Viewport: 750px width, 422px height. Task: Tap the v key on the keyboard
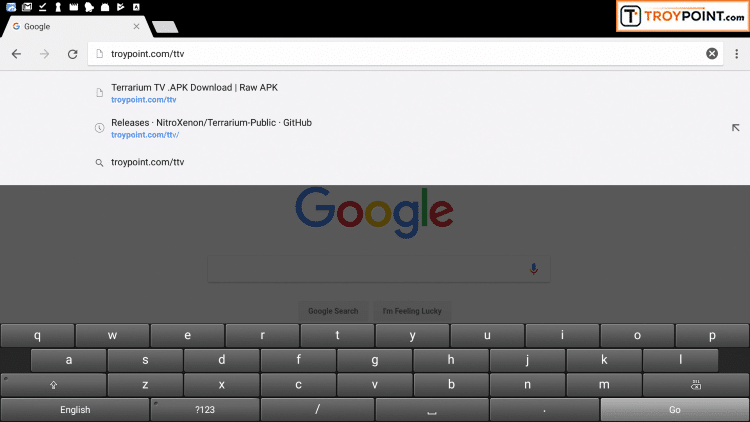[375, 385]
